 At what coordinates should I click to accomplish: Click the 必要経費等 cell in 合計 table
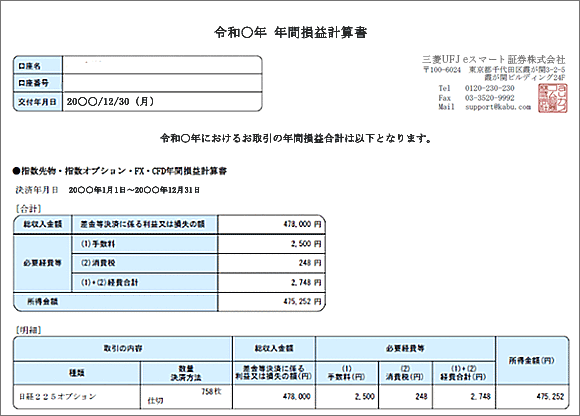(x=43, y=263)
